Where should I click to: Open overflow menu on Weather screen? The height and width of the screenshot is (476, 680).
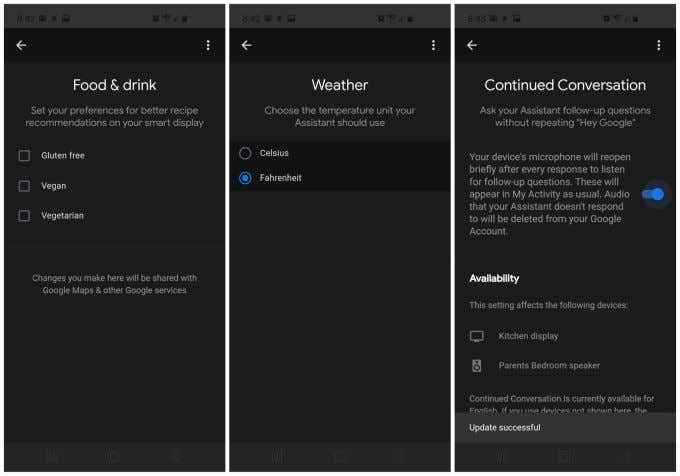coord(433,45)
